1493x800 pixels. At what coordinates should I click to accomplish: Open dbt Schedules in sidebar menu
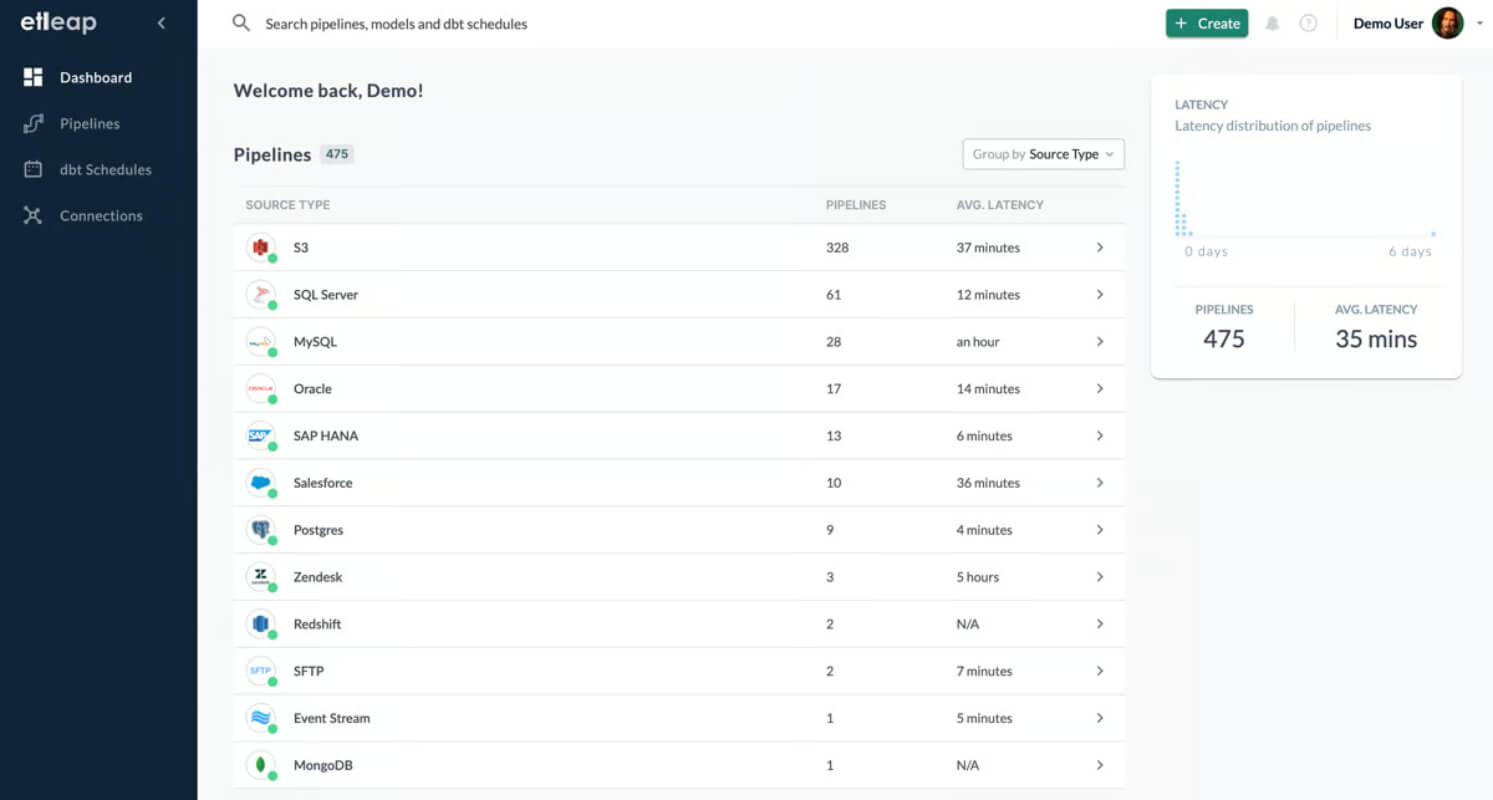tap(106, 169)
